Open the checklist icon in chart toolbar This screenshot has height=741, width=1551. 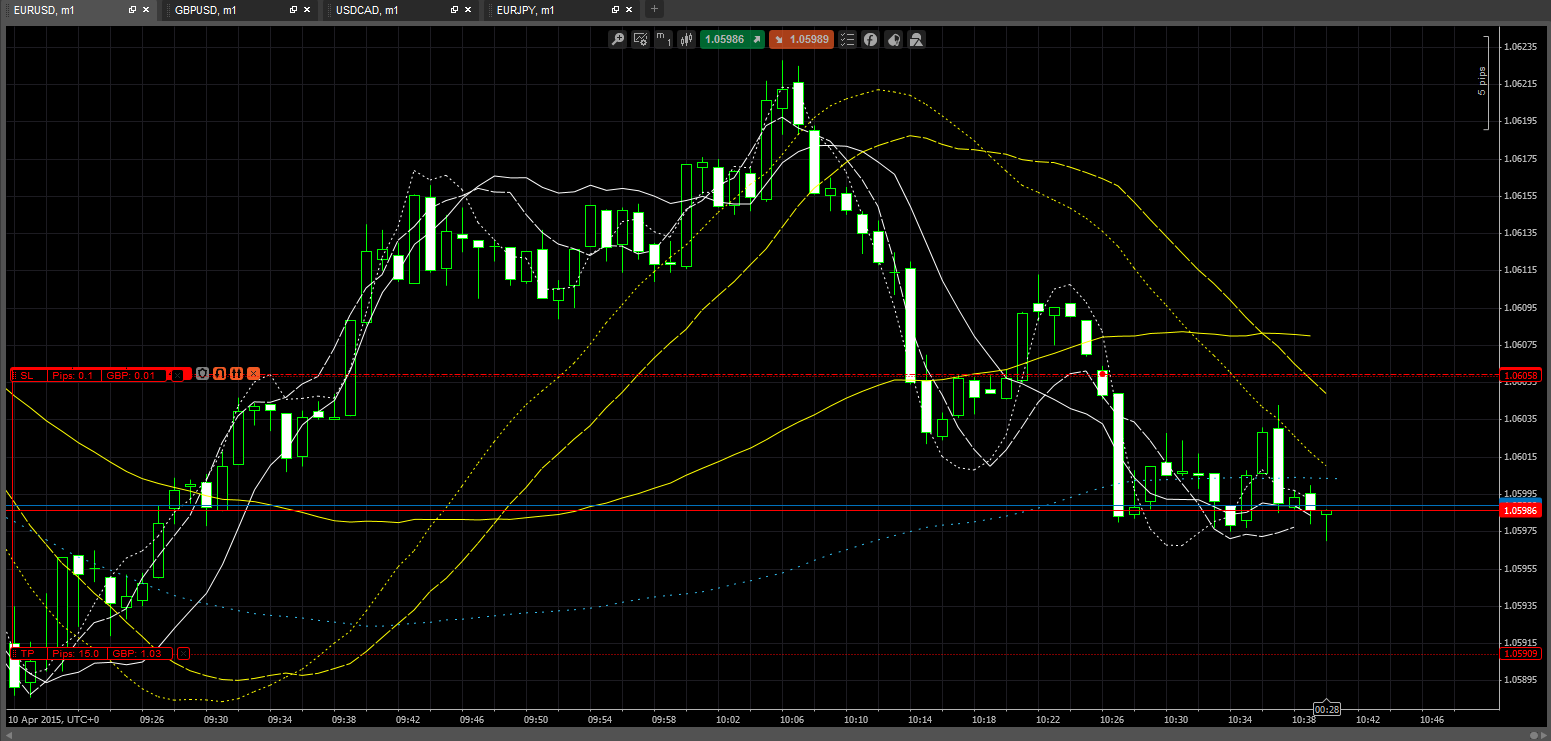(x=848, y=39)
